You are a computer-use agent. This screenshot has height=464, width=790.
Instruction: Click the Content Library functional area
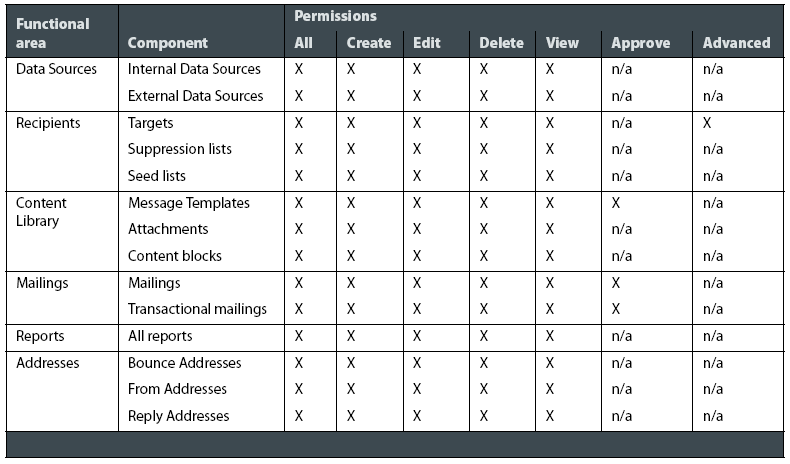pyautogui.click(x=41, y=212)
